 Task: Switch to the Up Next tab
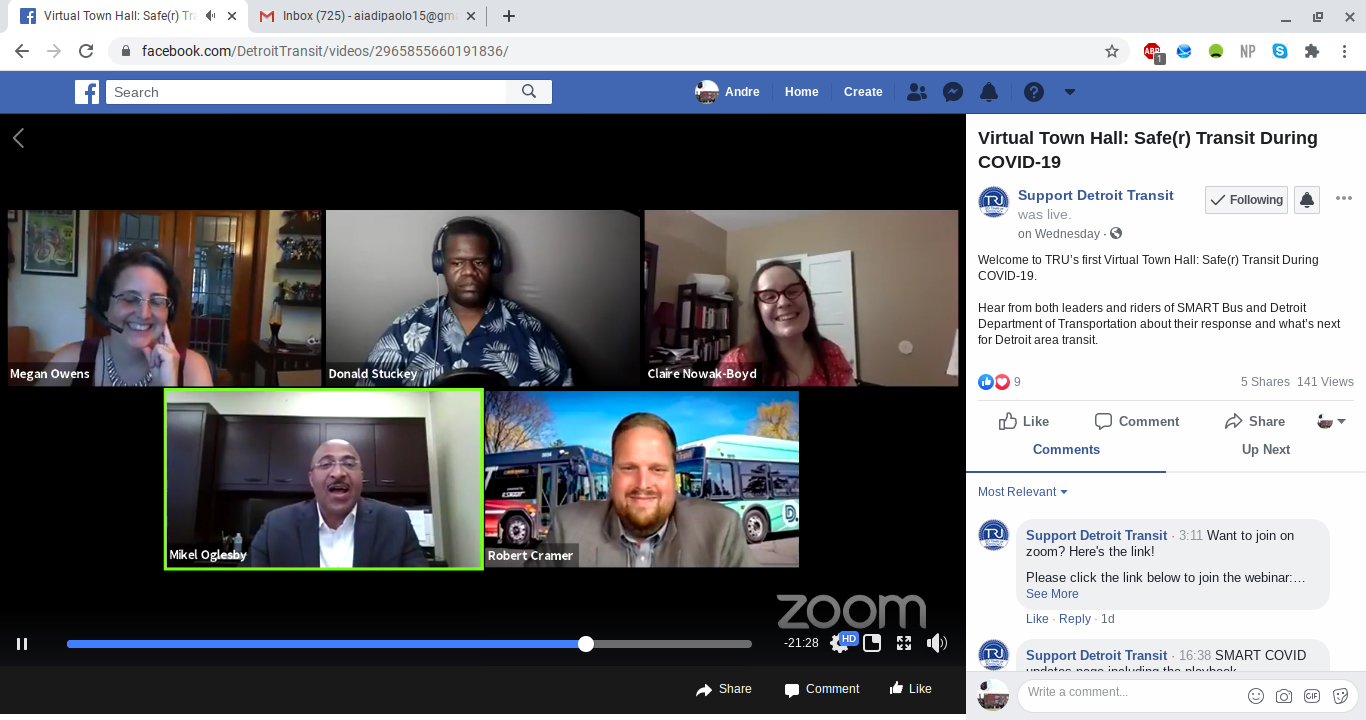(1265, 450)
